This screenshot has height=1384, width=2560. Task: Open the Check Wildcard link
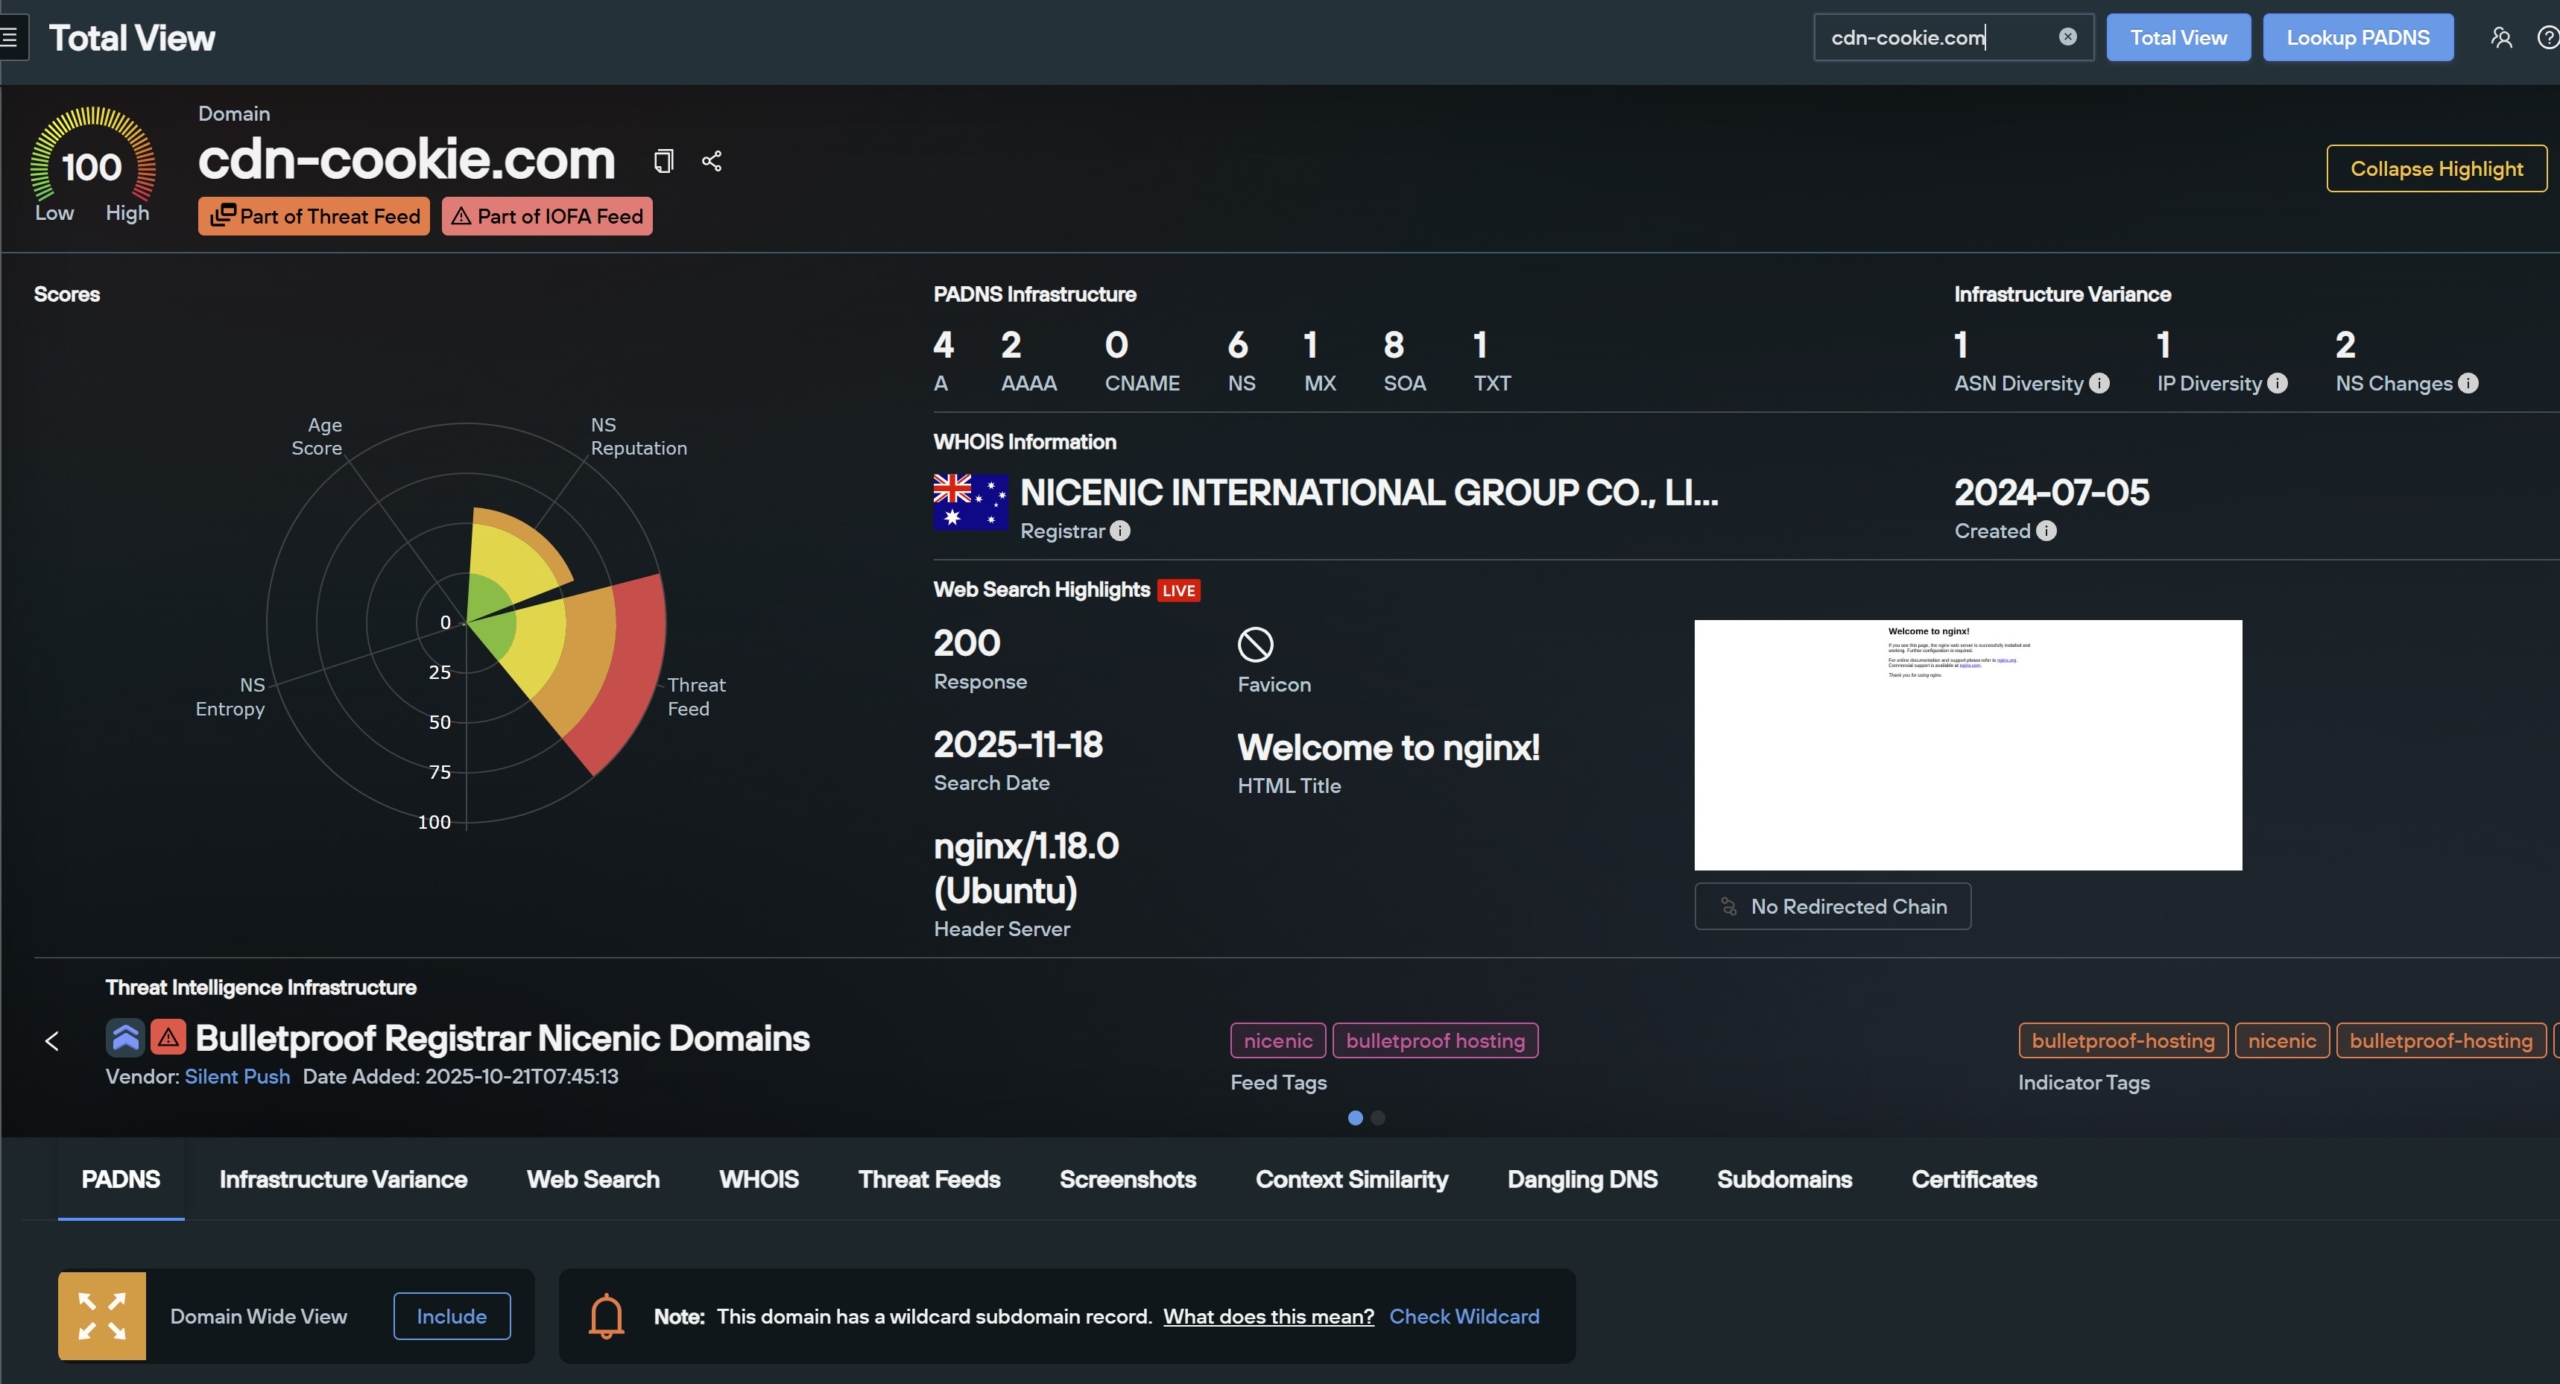(1464, 1316)
